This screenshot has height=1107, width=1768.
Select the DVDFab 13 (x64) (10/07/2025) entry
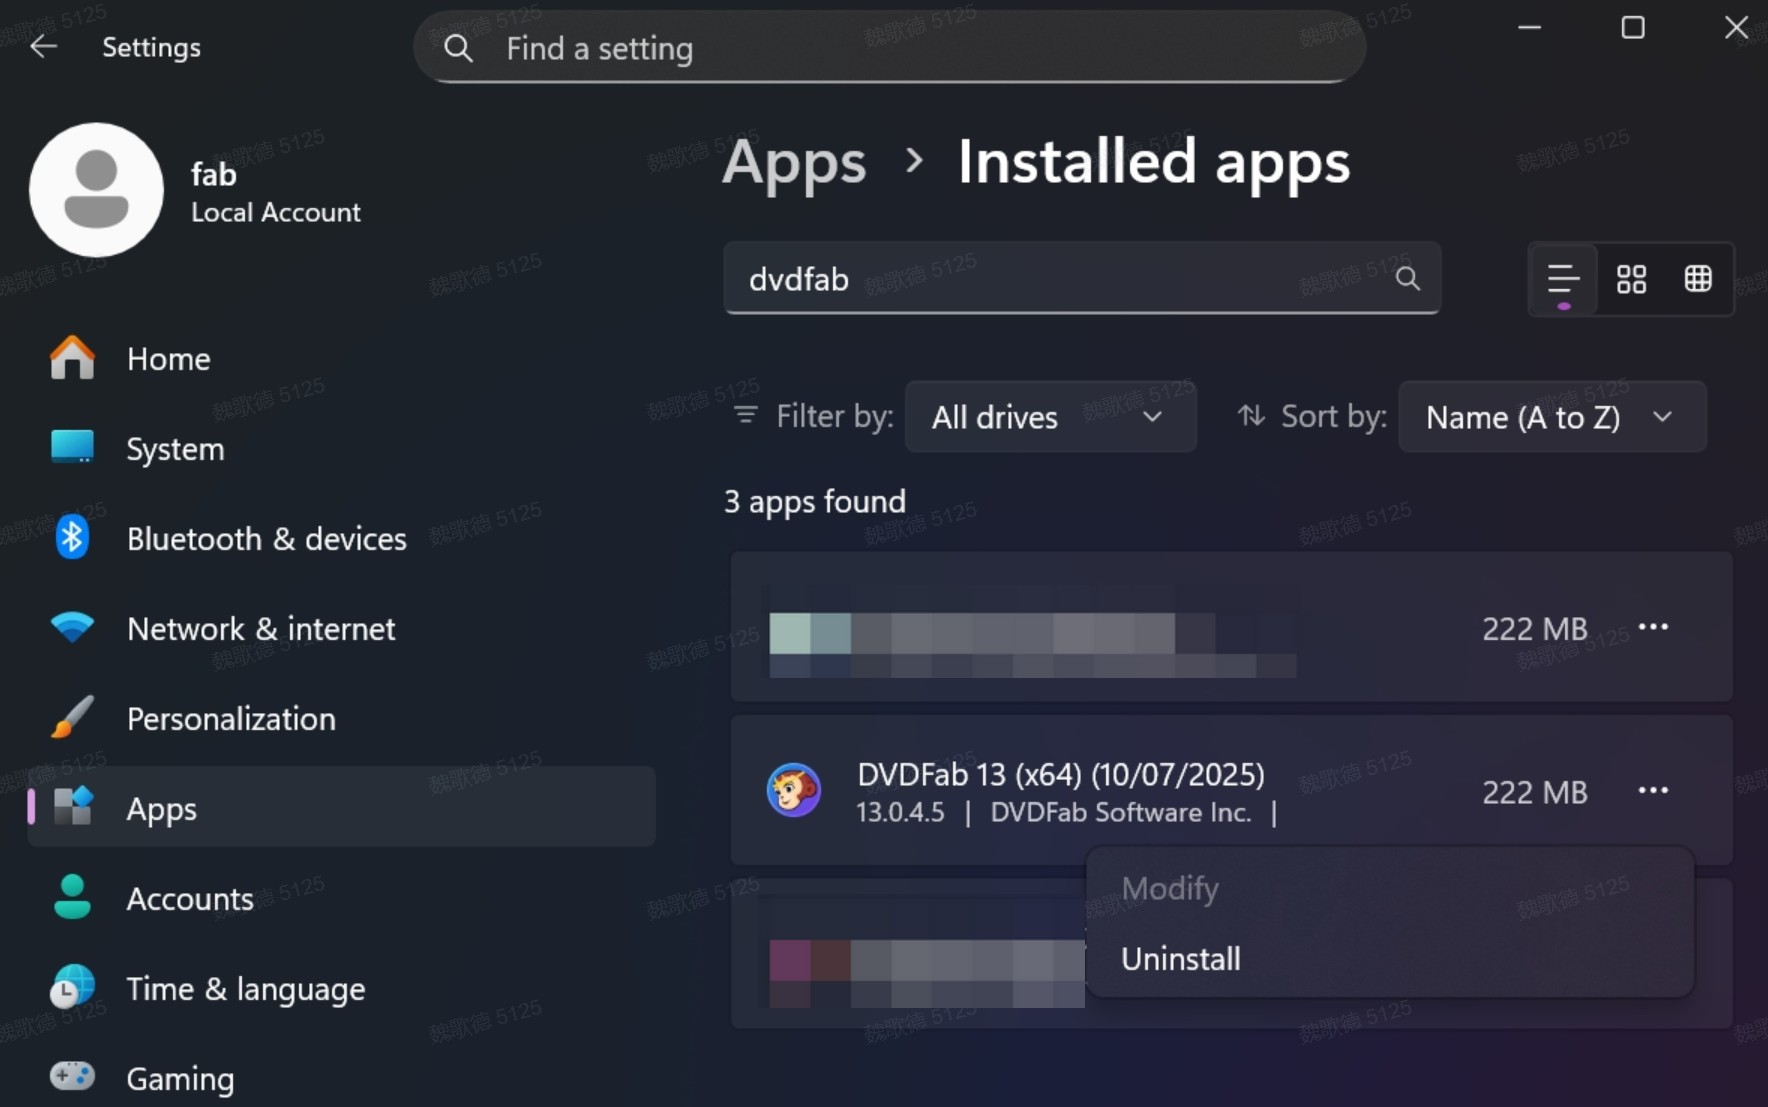(1231, 790)
